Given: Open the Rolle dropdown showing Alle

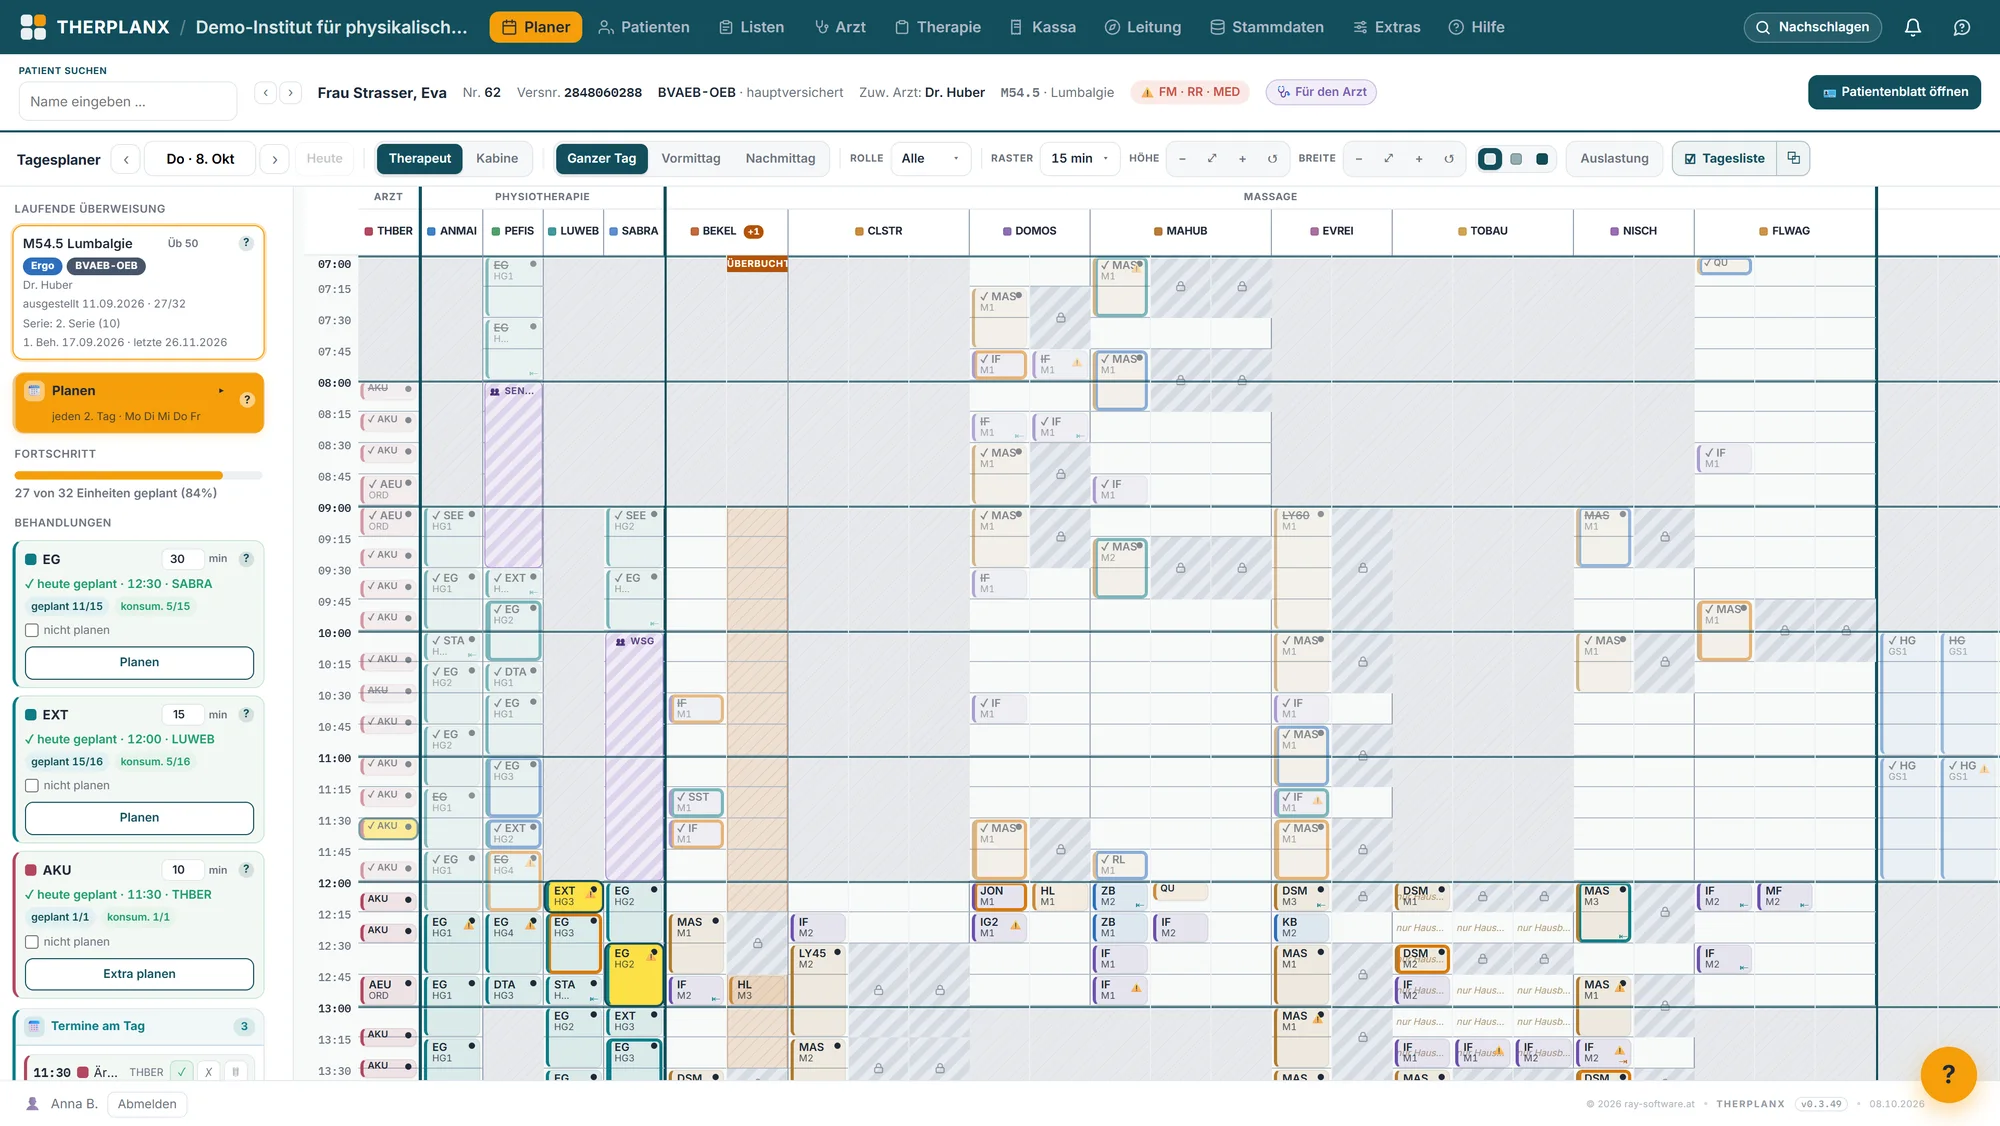Looking at the screenshot, I should coord(930,158).
